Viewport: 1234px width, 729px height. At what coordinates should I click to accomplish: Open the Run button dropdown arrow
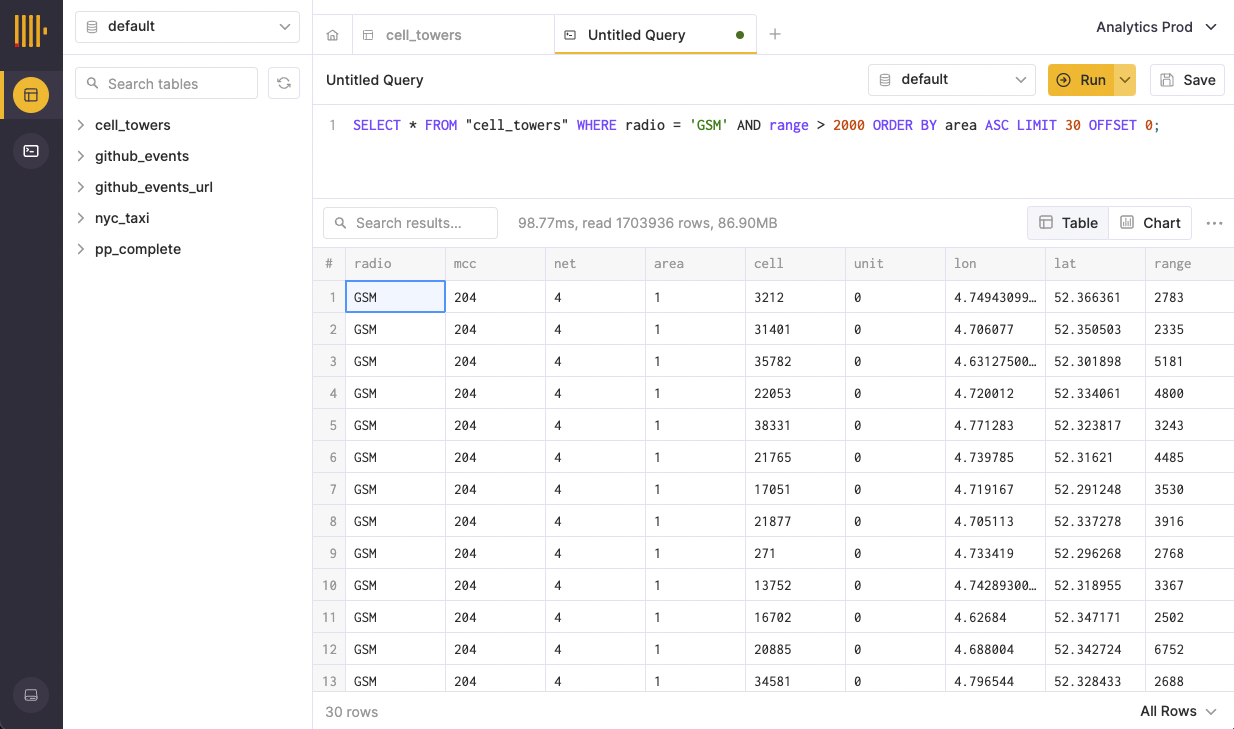pos(1122,79)
